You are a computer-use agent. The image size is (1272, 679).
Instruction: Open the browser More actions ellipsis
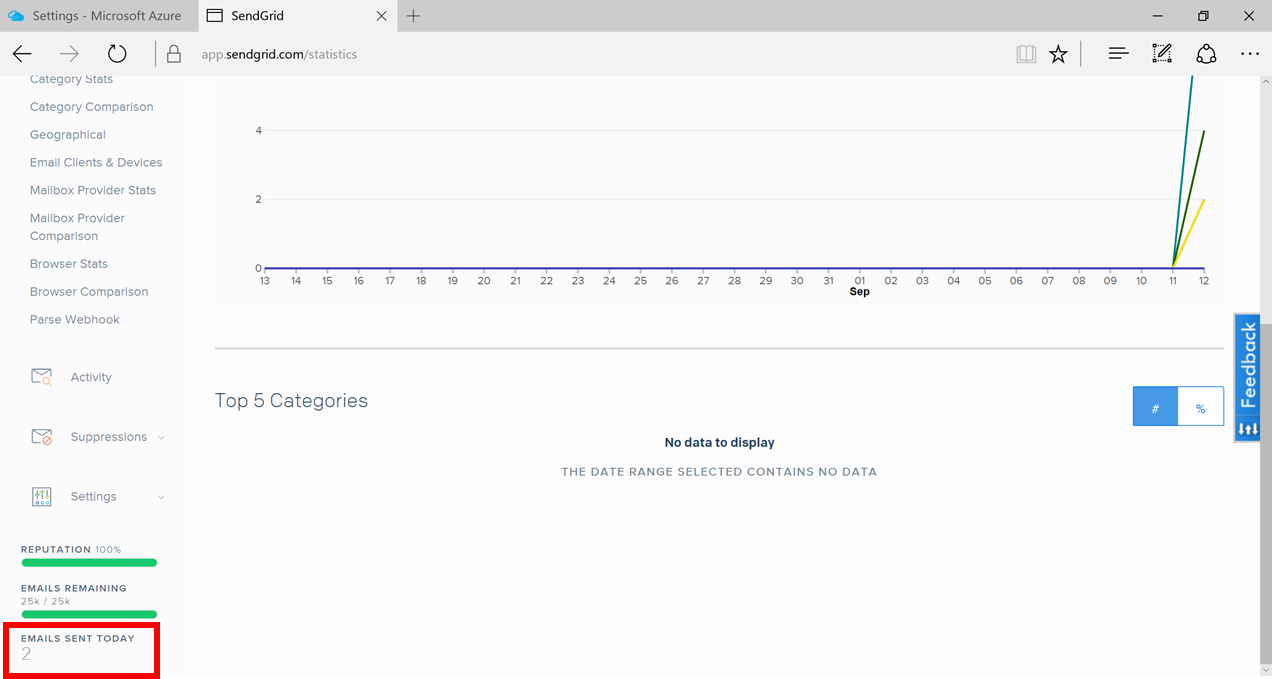[x=1250, y=54]
